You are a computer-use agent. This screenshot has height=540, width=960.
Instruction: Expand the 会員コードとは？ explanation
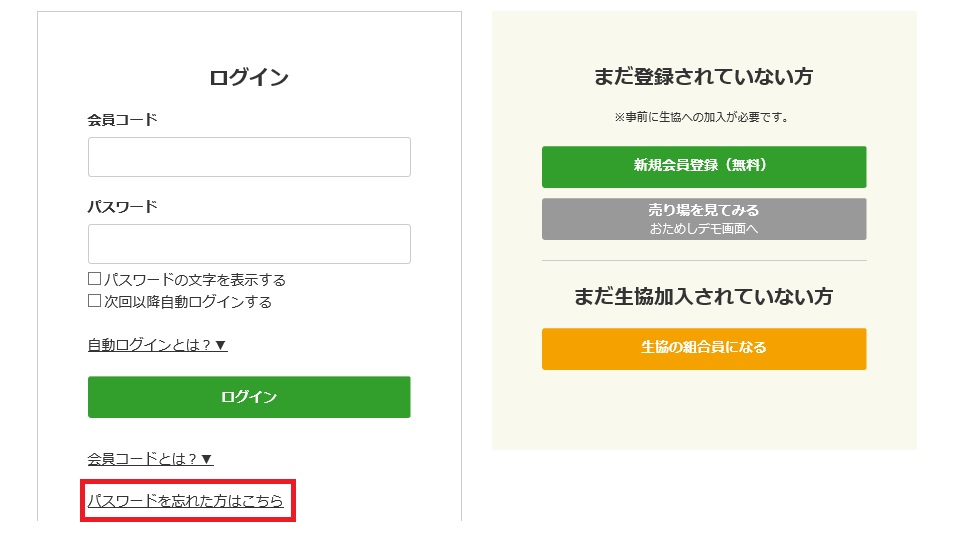coord(151,459)
